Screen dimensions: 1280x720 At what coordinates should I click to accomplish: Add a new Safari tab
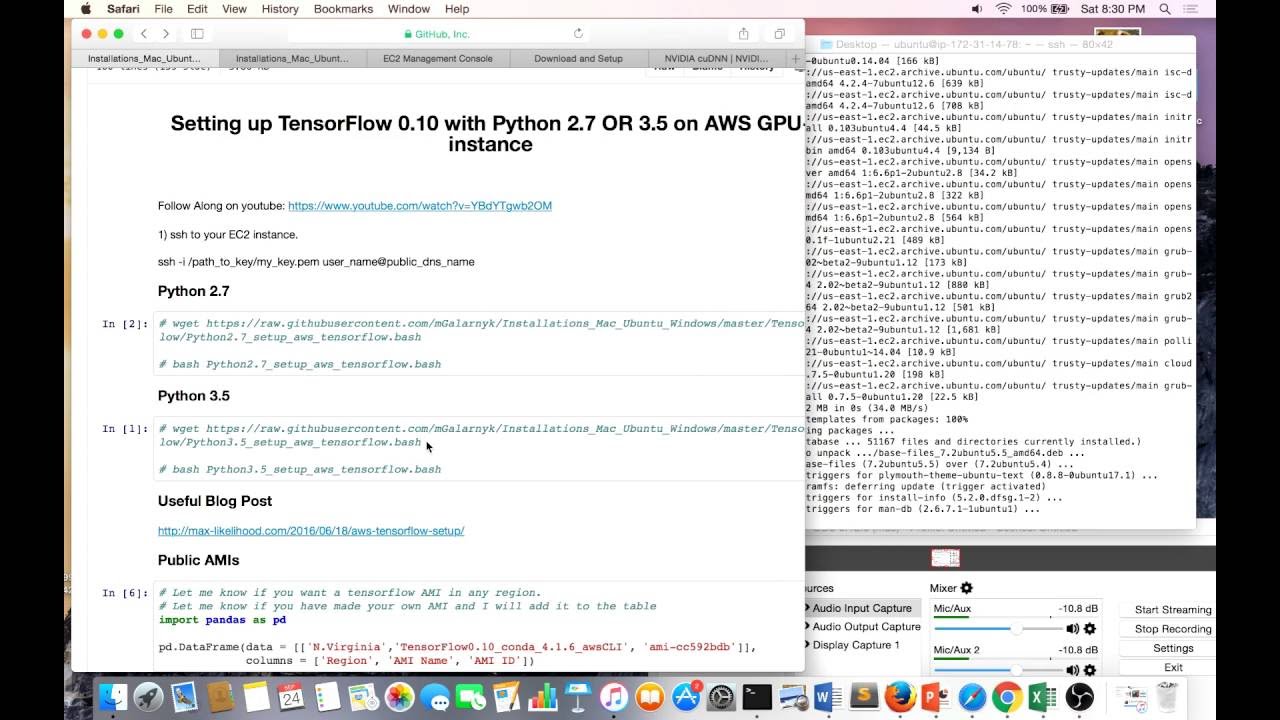click(797, 59)
